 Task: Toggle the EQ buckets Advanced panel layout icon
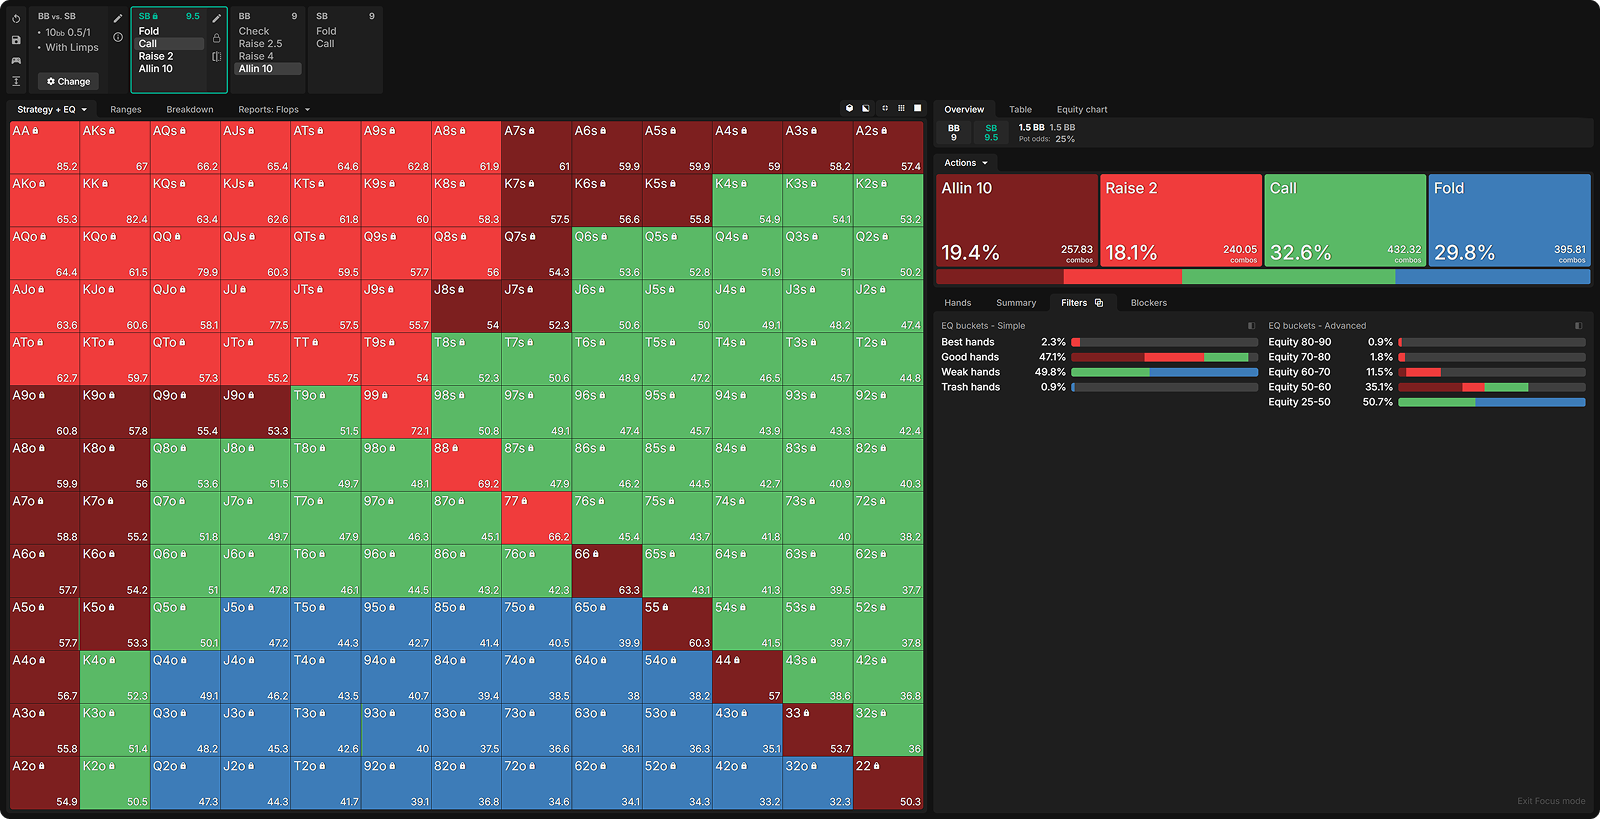tap(1579, 326)
